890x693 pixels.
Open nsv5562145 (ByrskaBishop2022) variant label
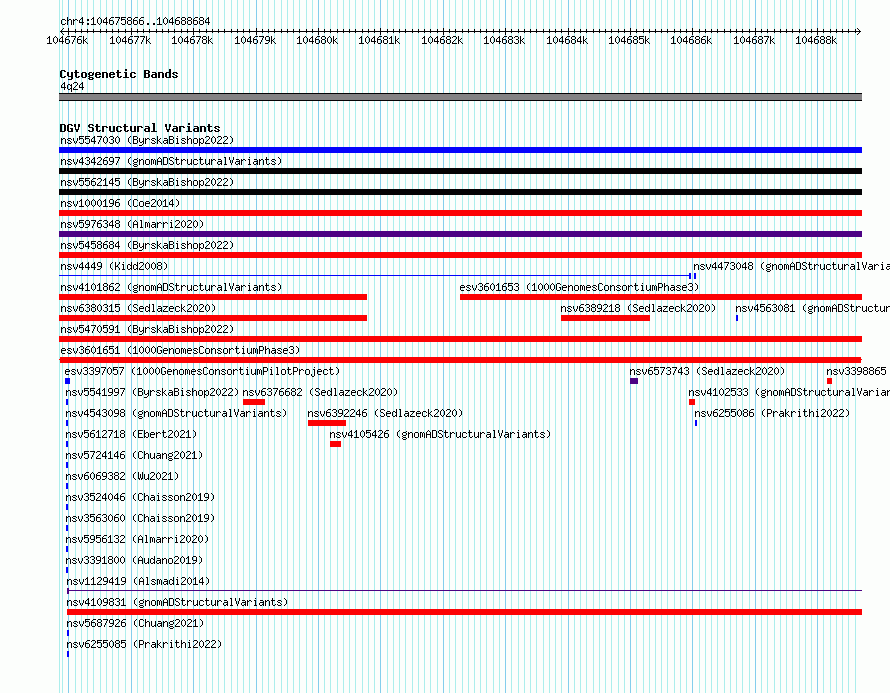coord(147,182)
